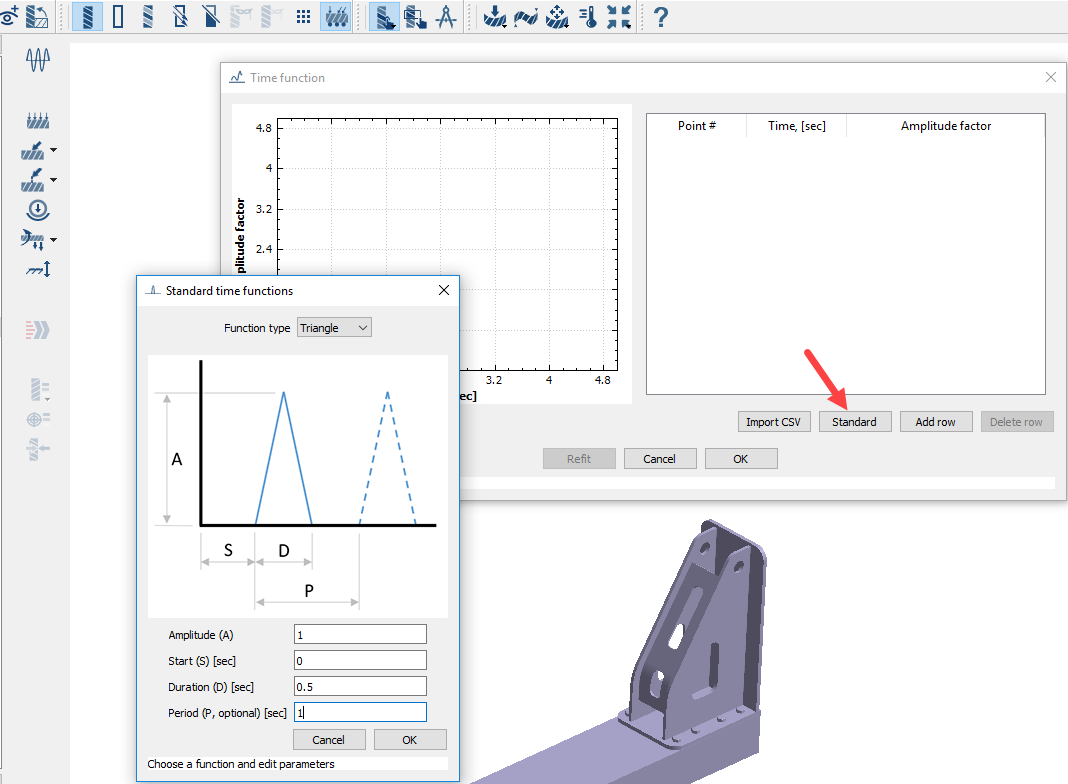Select the gravity load circle-arrow icon
The height and width of the screenshot is (784, 1068).
(38, 210)
